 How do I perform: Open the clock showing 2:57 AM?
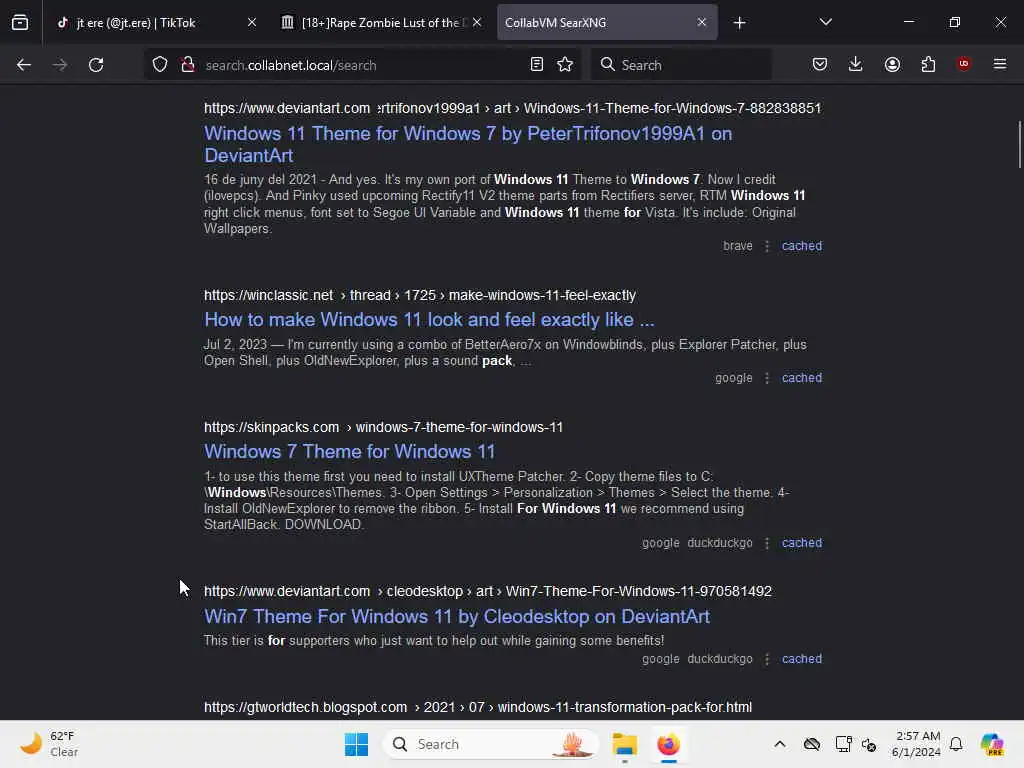917,744
